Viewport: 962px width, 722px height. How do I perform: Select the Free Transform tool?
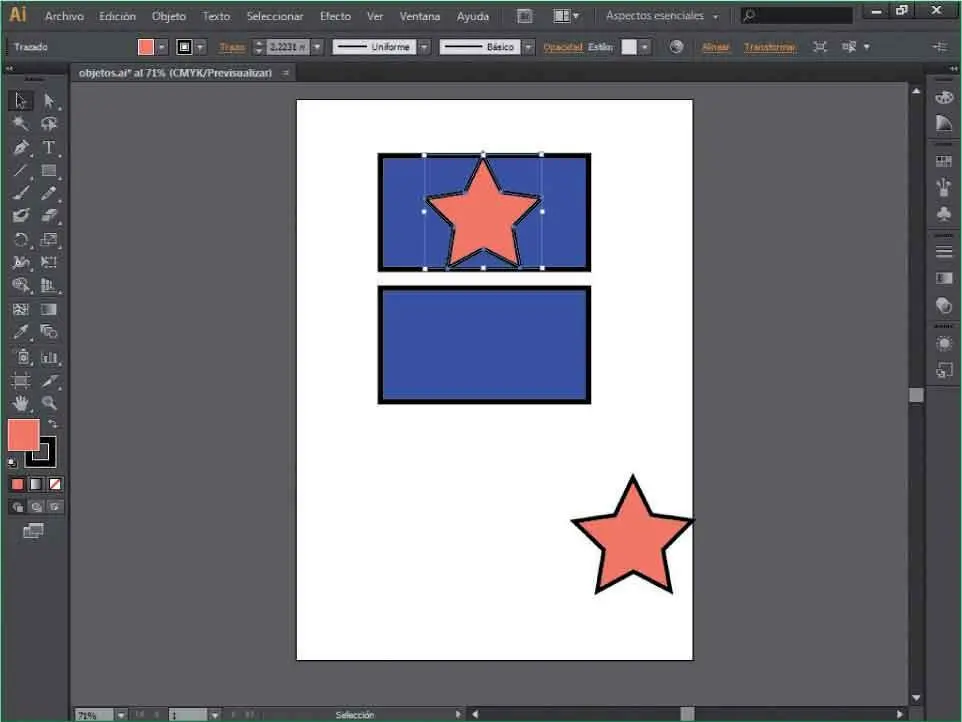pyautogui.click(x=49, y=263)
